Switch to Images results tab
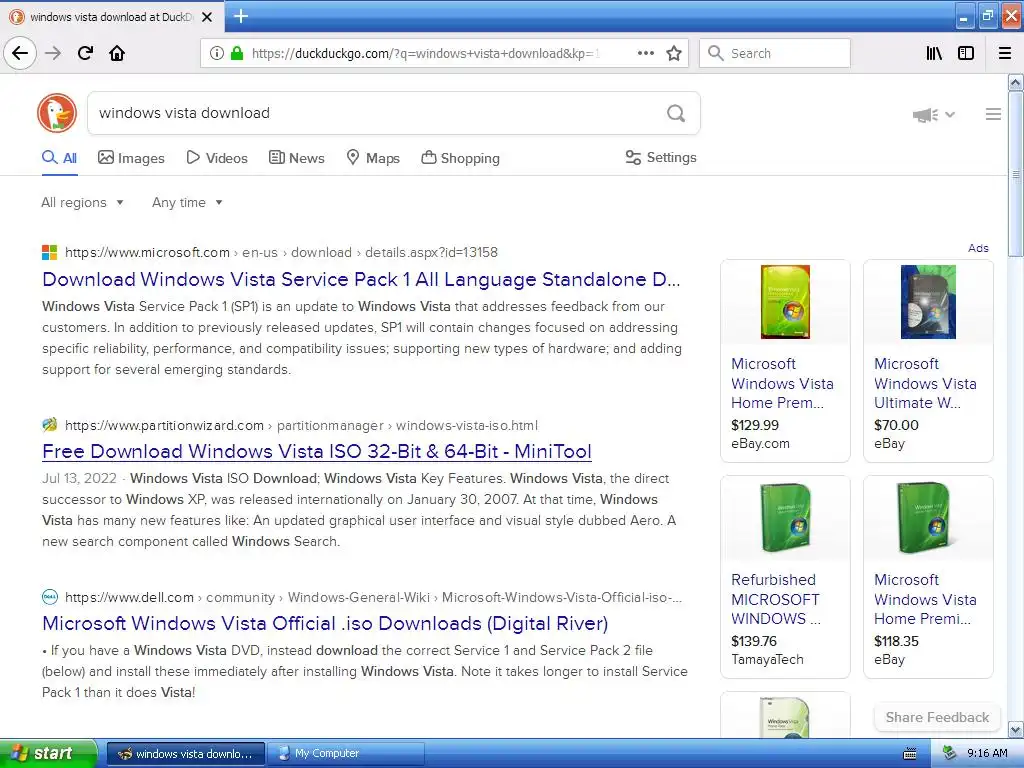The height and width of the screenshot is (768, 1024). 131,158
